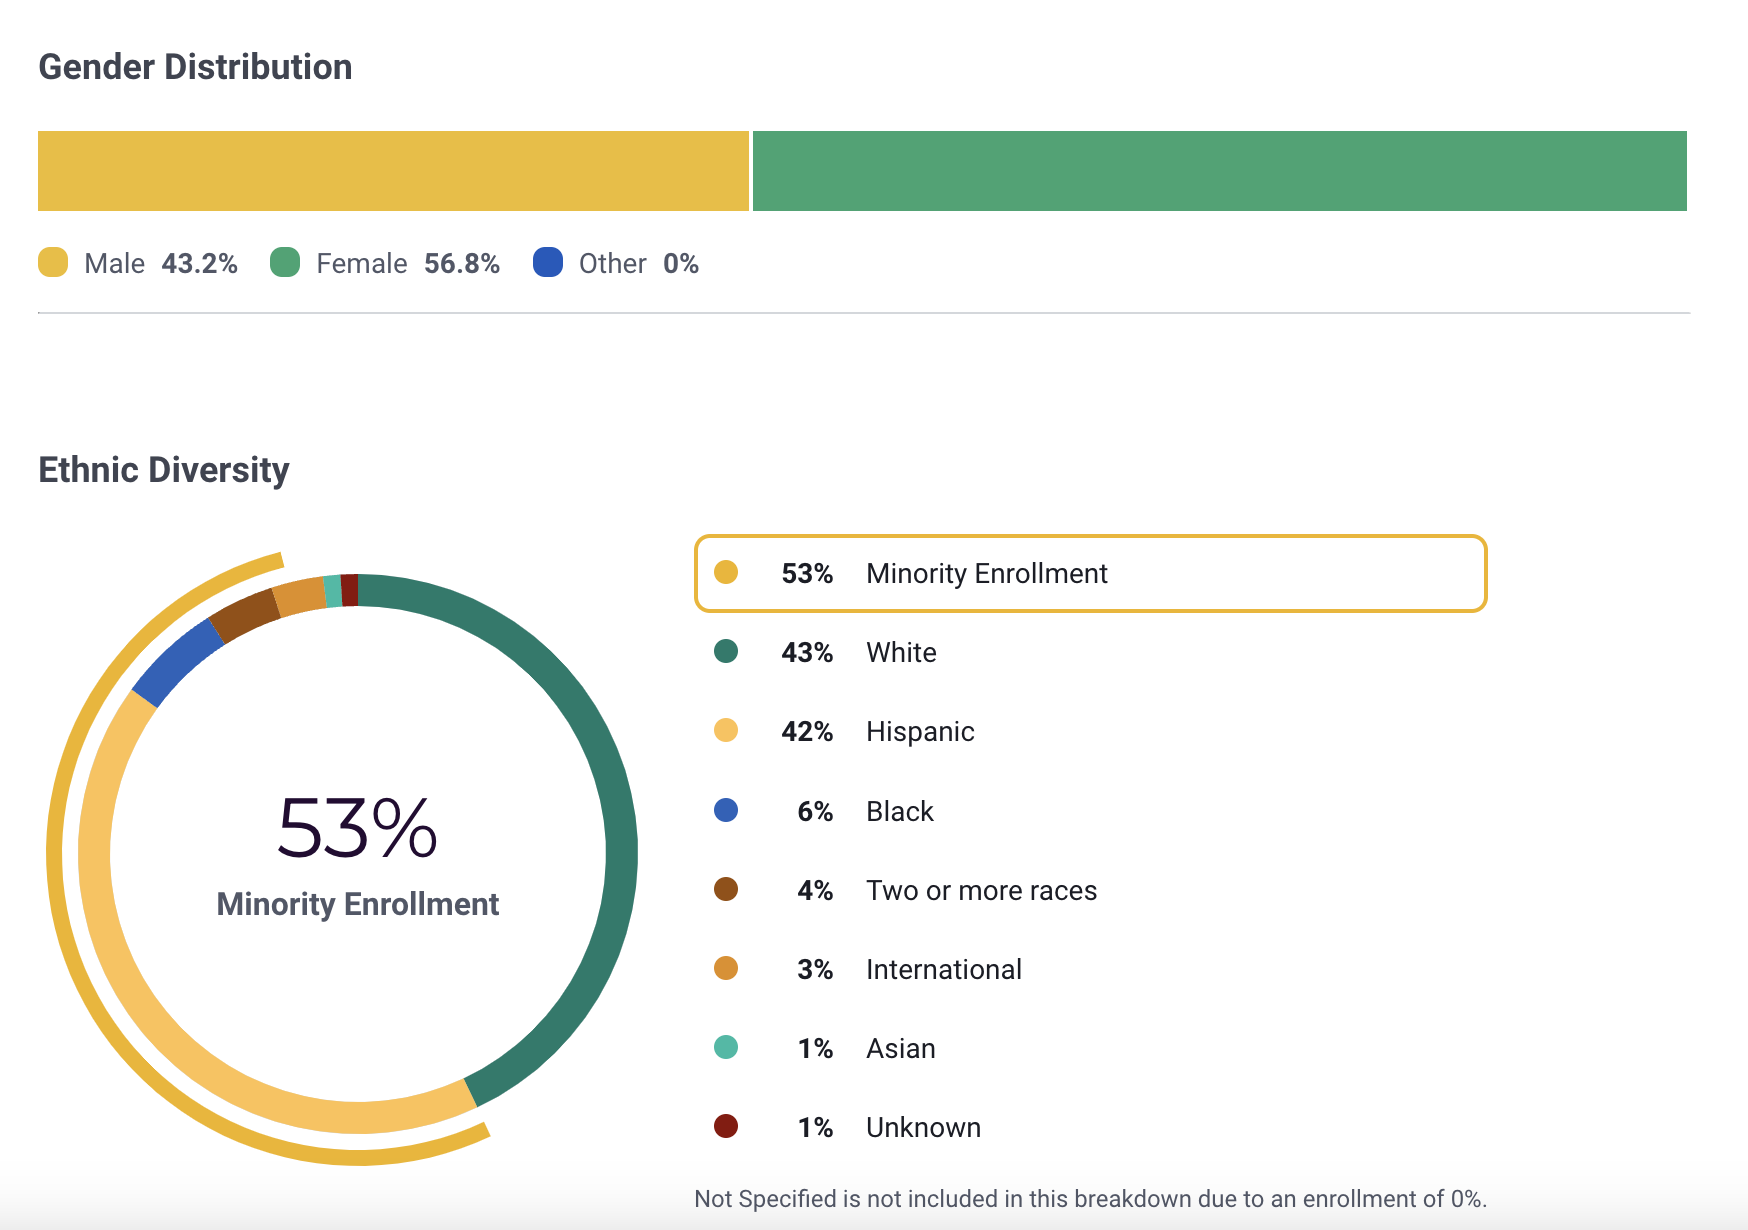Screen dimensions: 1748x1230
Task: Click the blue Black donut segment
Action: pyautogui.click(x=178, y=662)
